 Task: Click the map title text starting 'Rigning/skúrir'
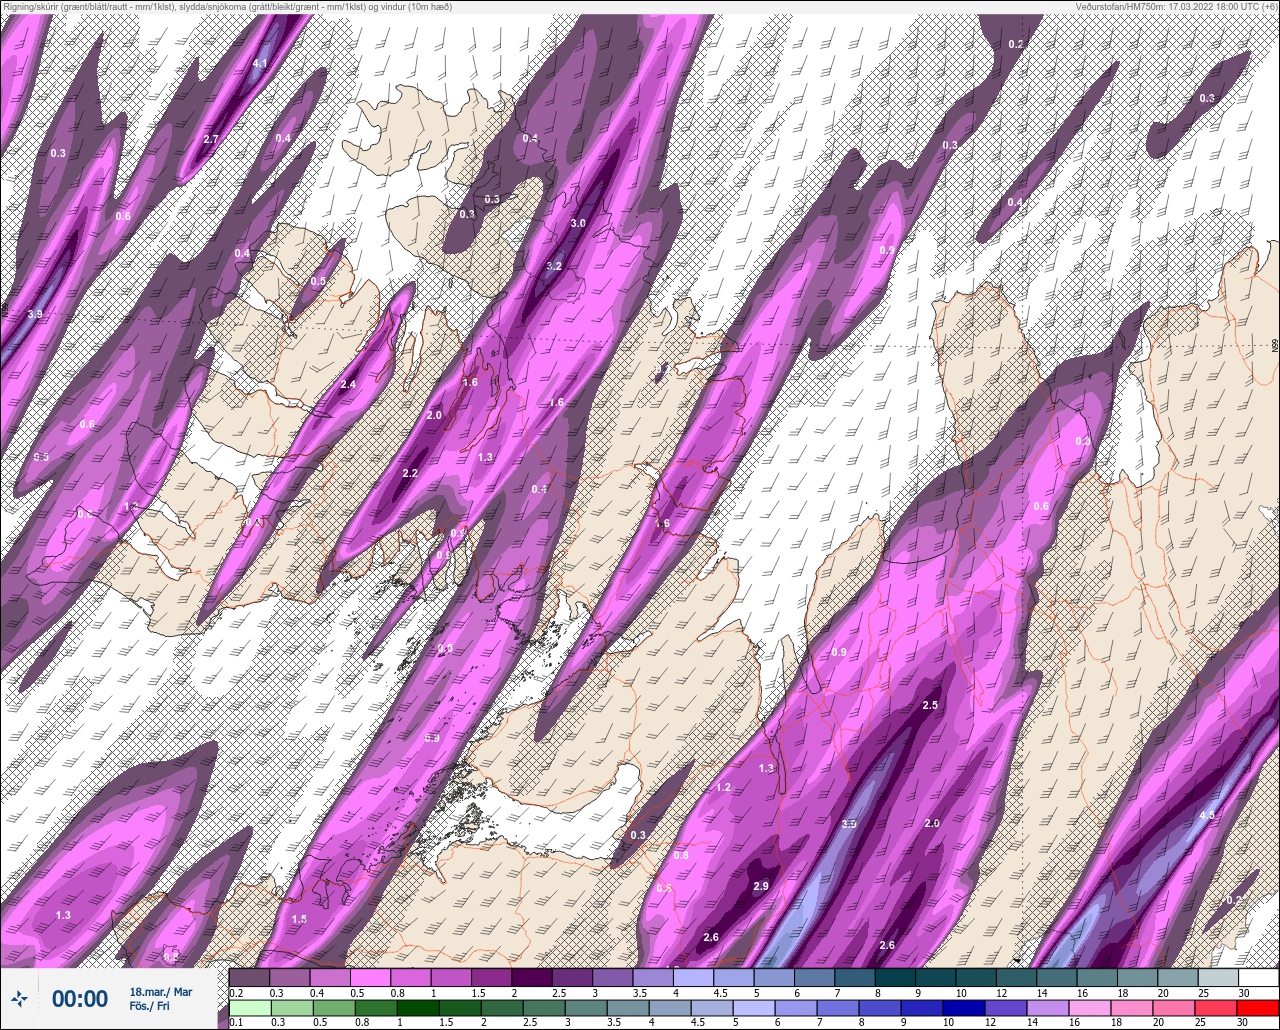pos(227,6)
